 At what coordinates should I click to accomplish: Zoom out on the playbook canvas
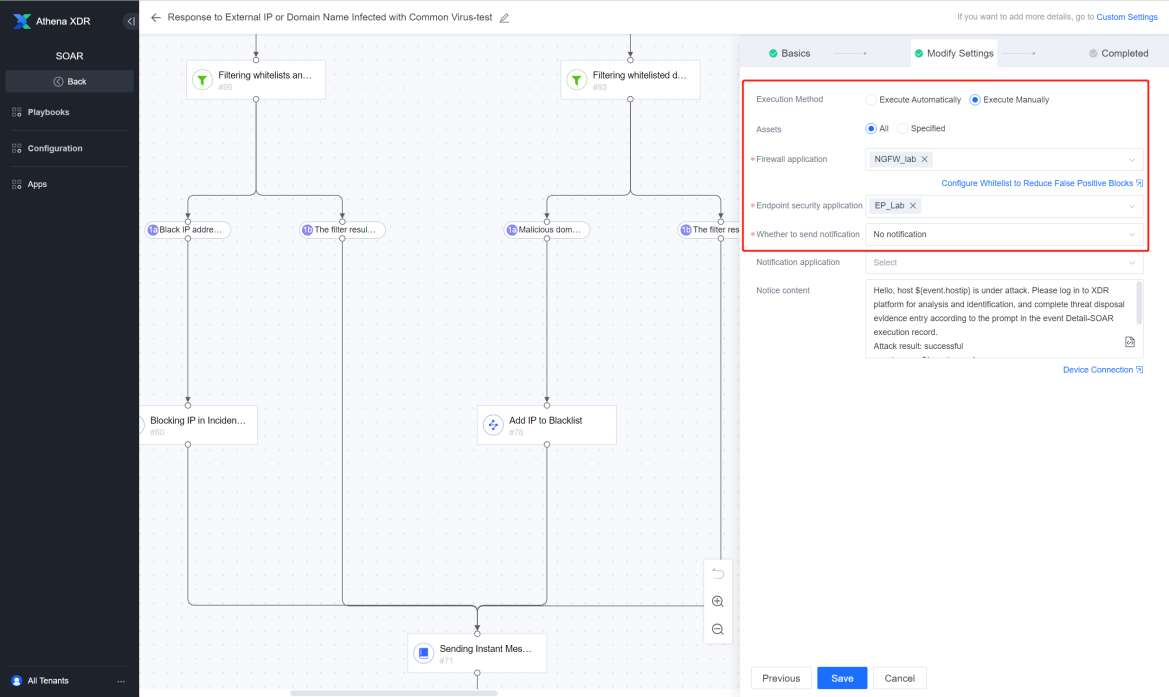[718, 629]
